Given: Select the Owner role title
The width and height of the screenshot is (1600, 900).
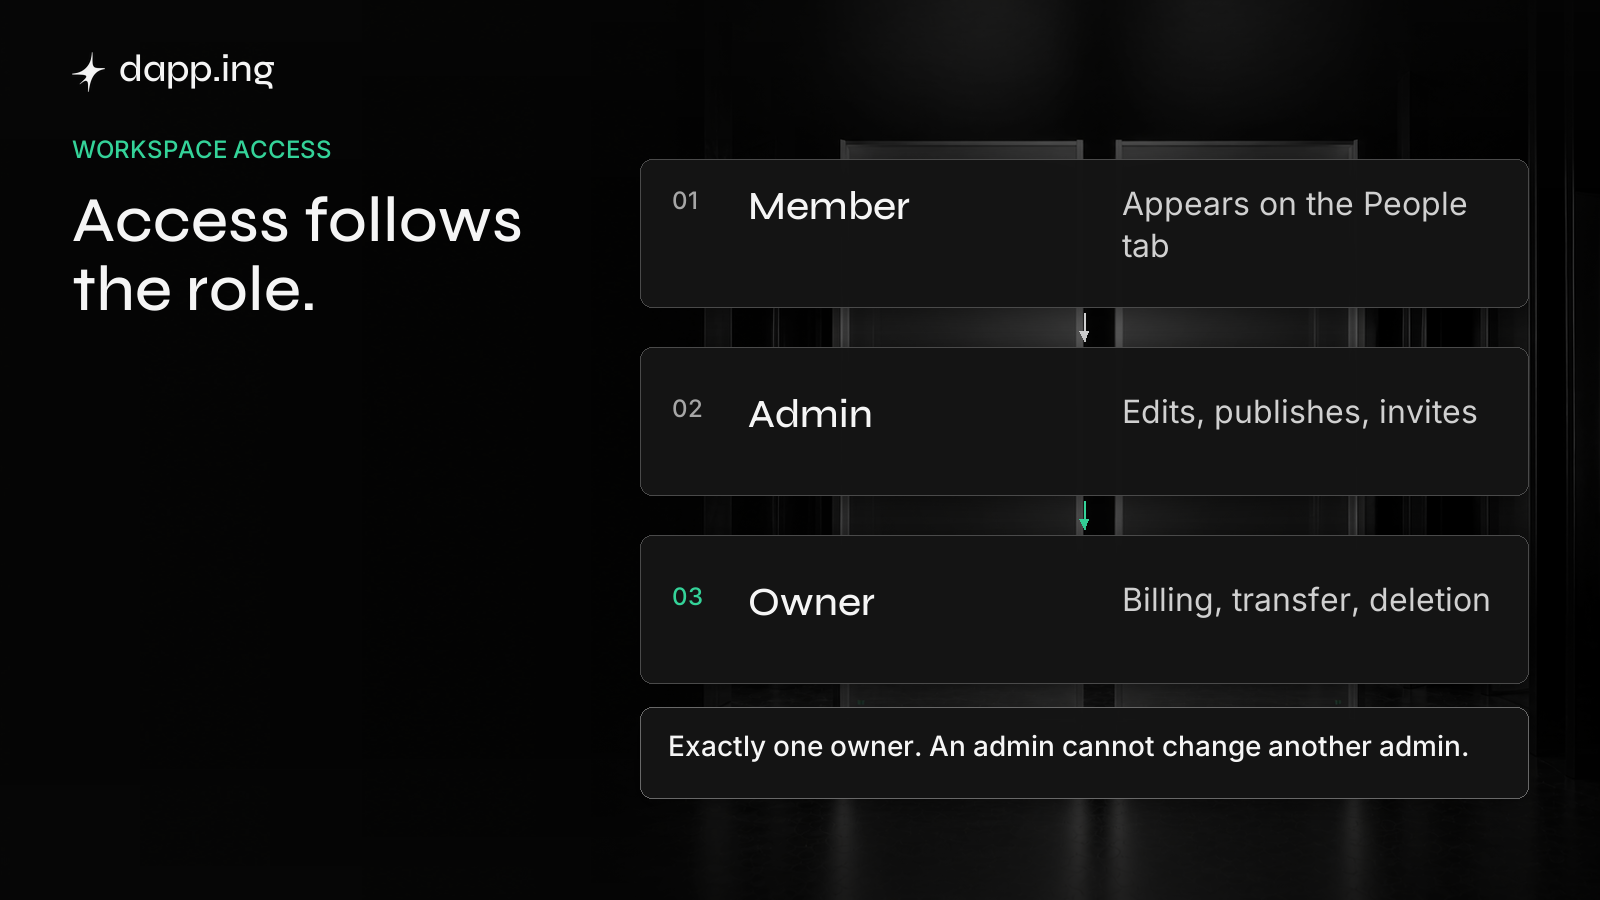Looking at the screenshot, I should 812,603.
